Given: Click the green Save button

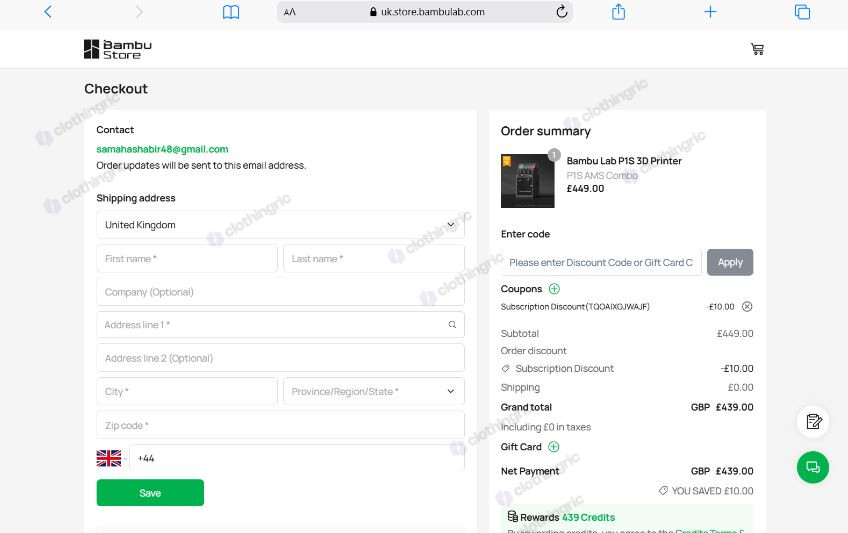Looking at the screenshot, I should click(x=150, y=493).
